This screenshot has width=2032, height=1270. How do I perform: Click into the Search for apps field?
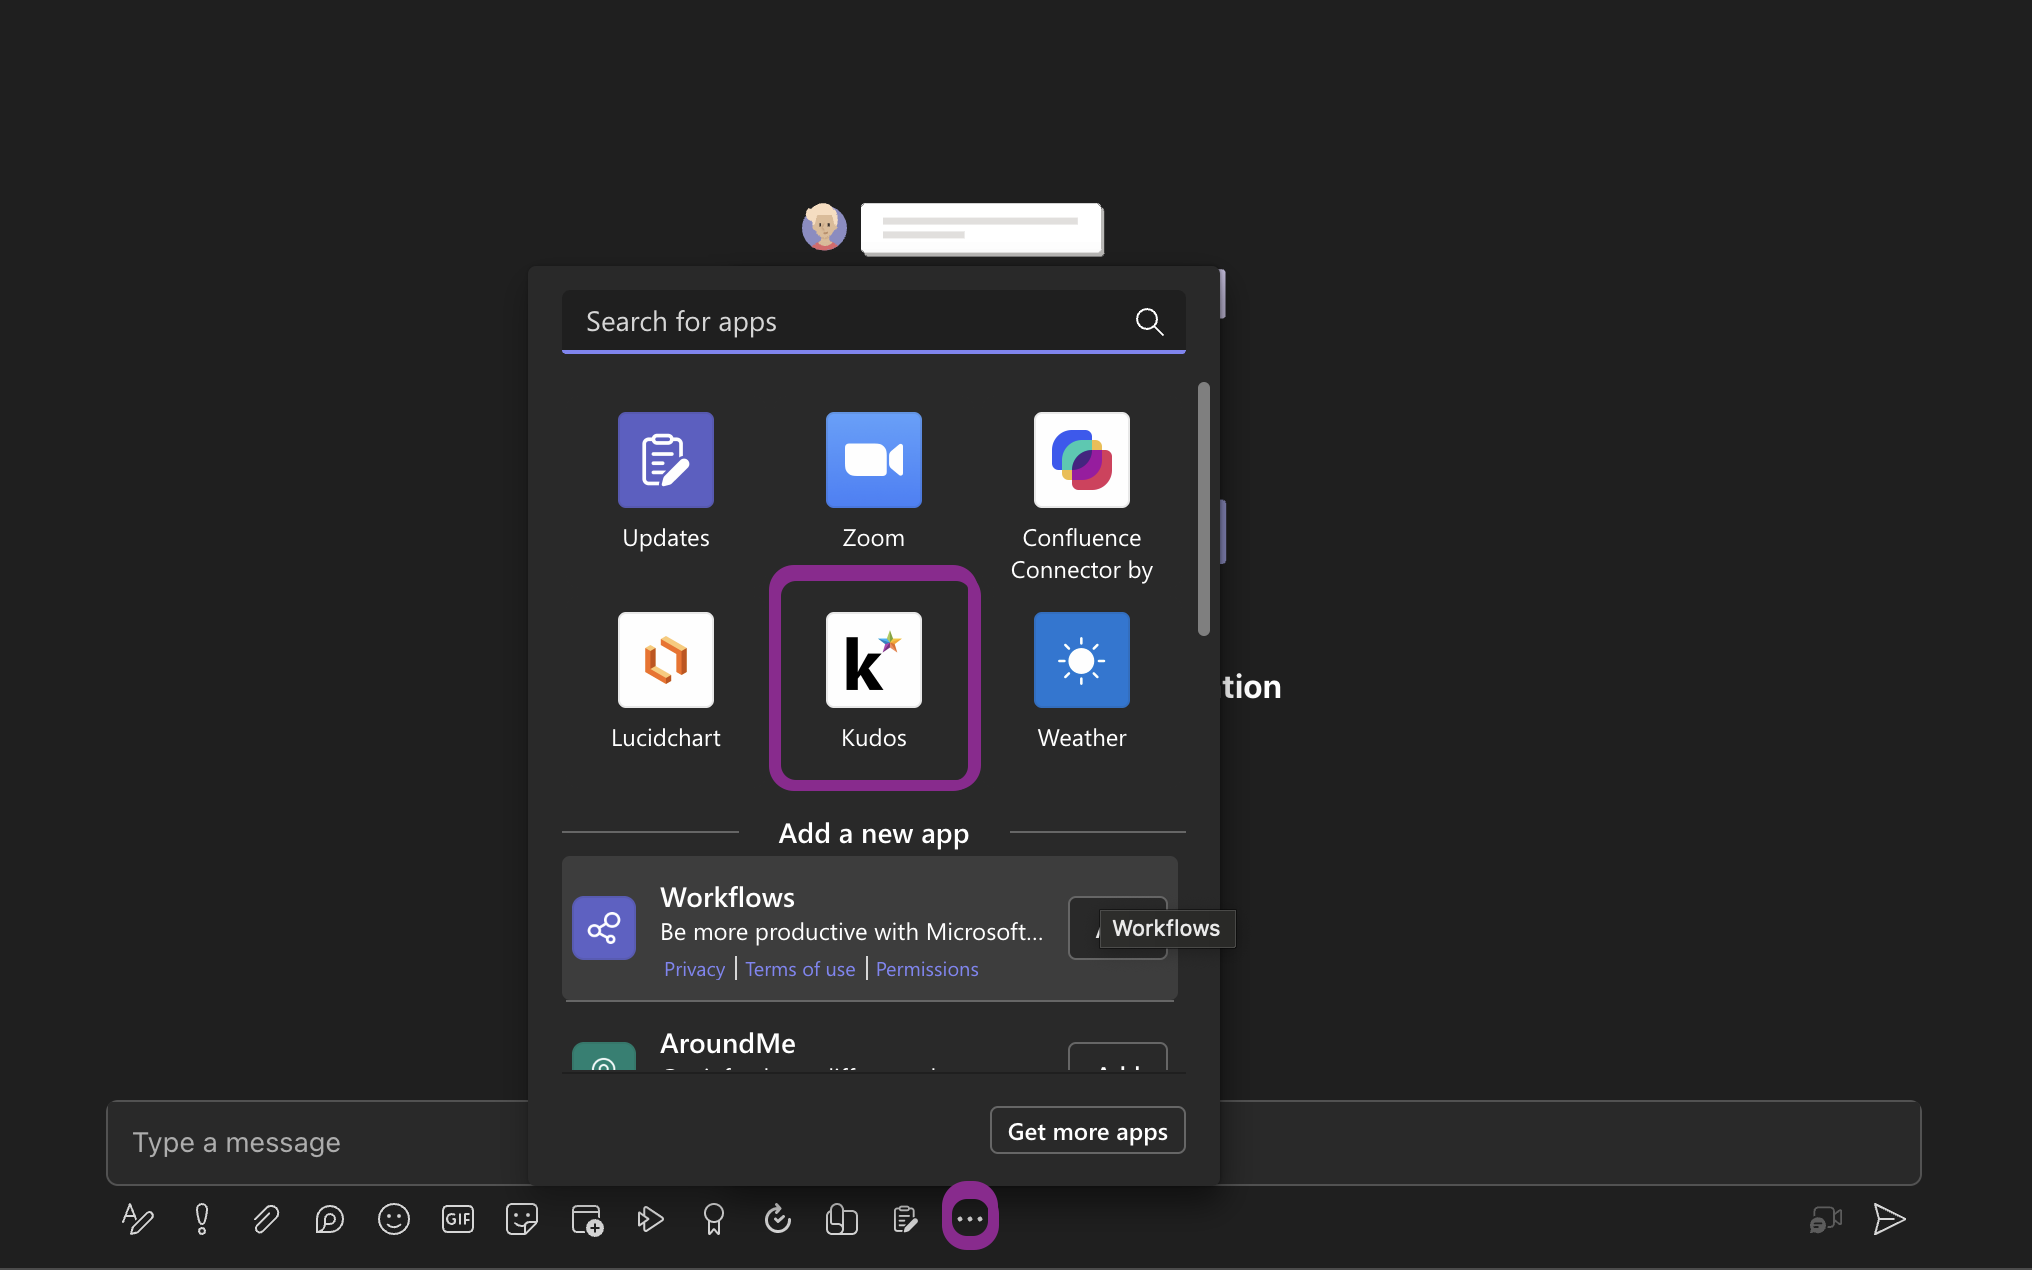874,322
